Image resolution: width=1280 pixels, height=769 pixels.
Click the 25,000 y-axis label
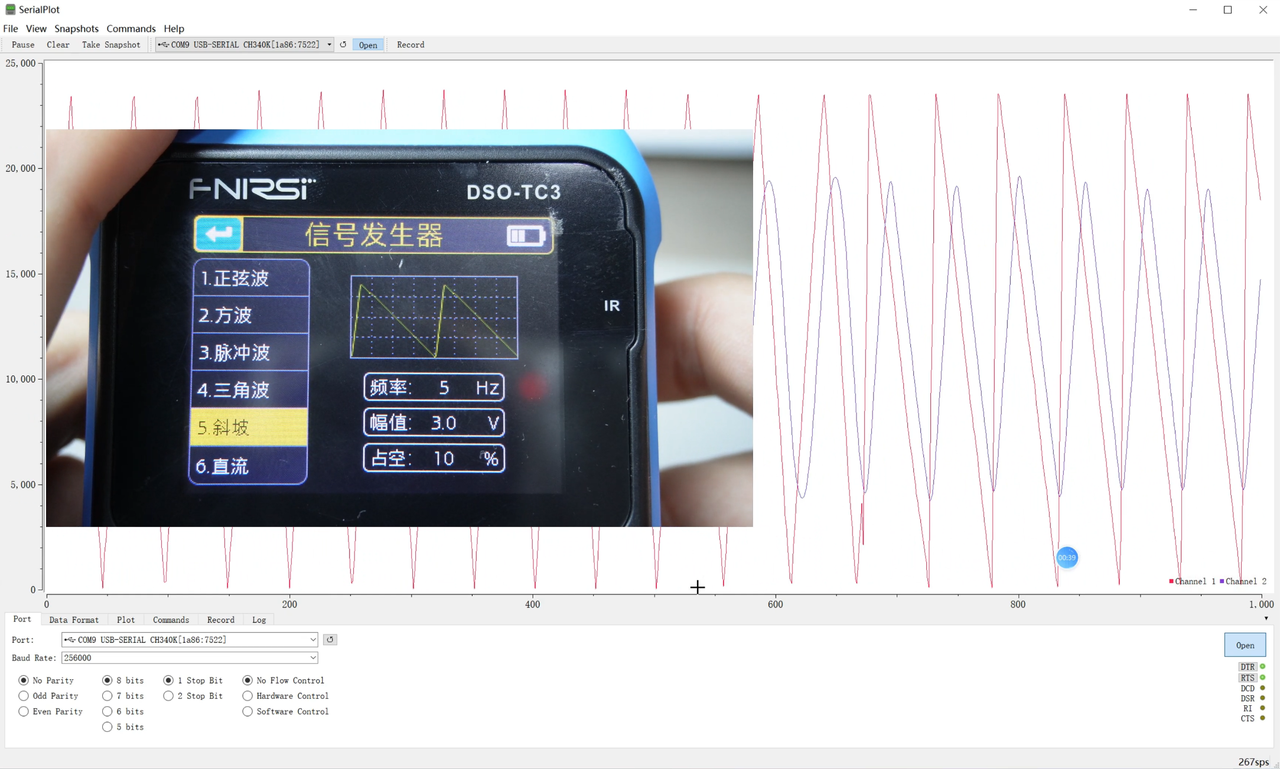[x=21, y=63]
